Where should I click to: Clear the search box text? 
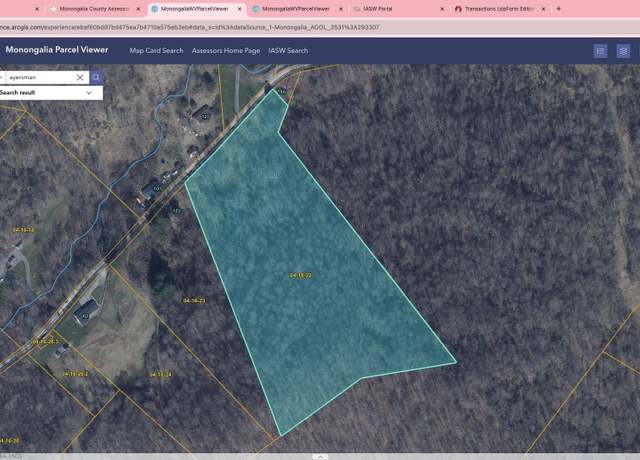(x=80, y=77)
